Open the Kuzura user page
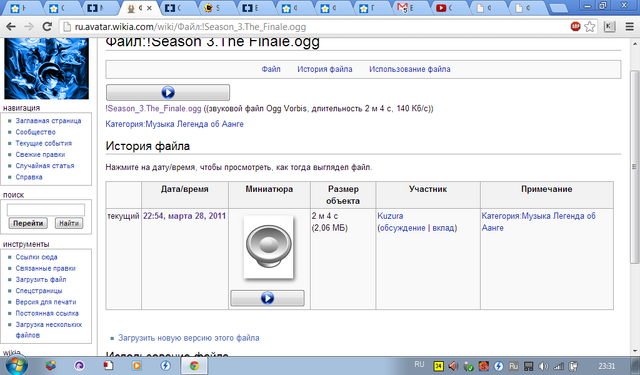This screenshot has width=640, height=375. point(390,216)
